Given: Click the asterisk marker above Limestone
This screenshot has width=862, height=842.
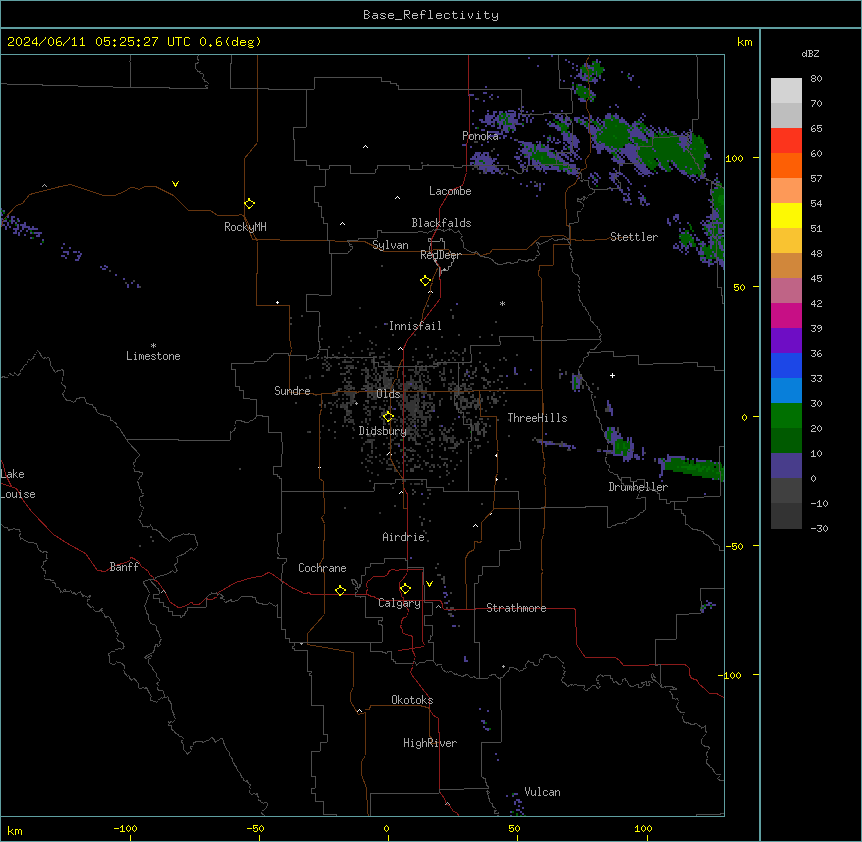Looking at the screenshot, I should (153, 346).
